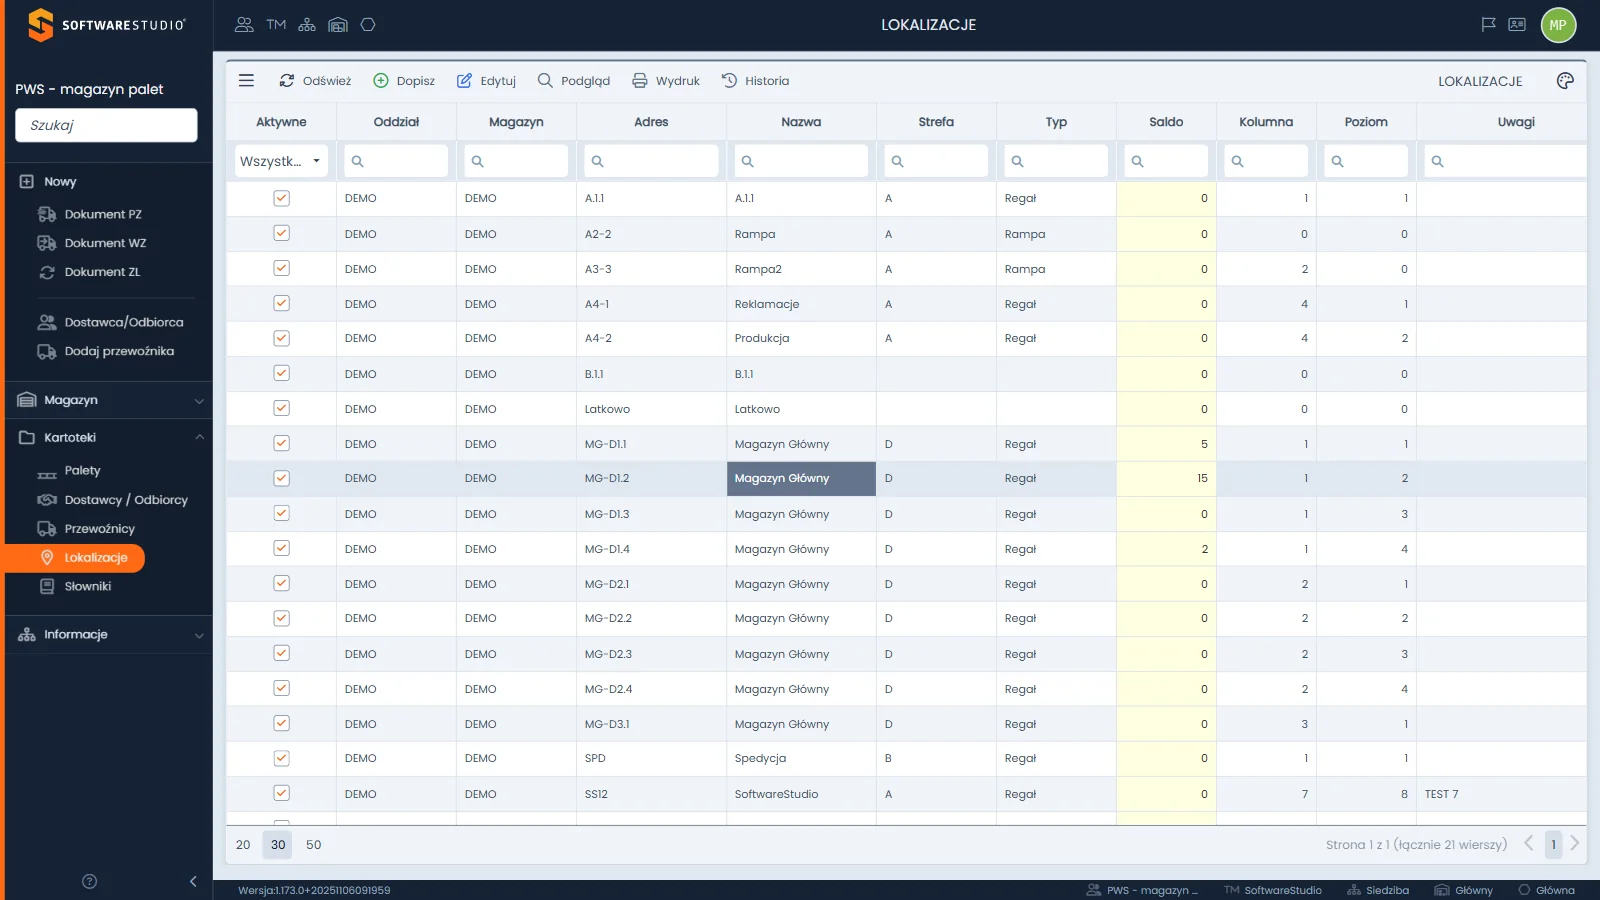Sort by the Saldo column header
Screen dimensions: 1600x900
(x=1166, y=122)
